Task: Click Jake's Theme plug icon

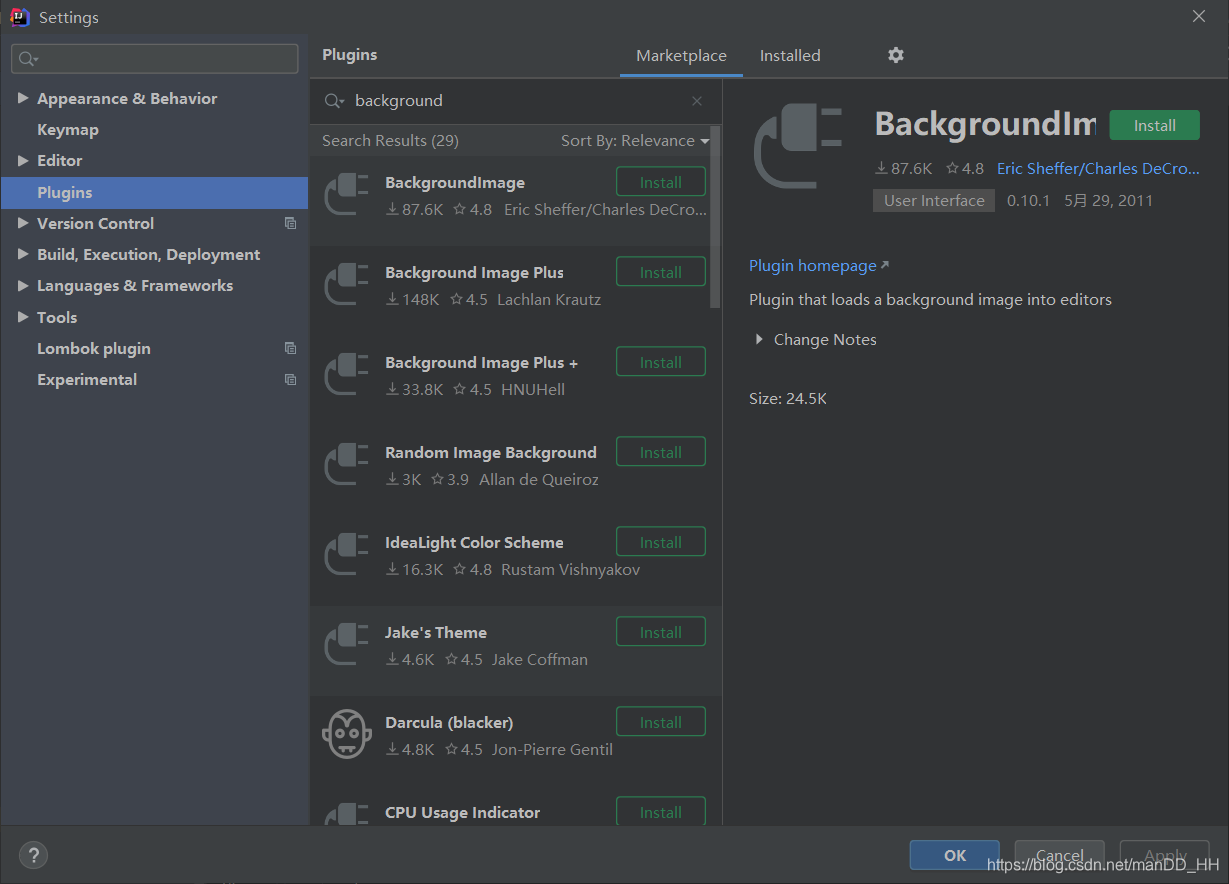Action: point(347,644)
